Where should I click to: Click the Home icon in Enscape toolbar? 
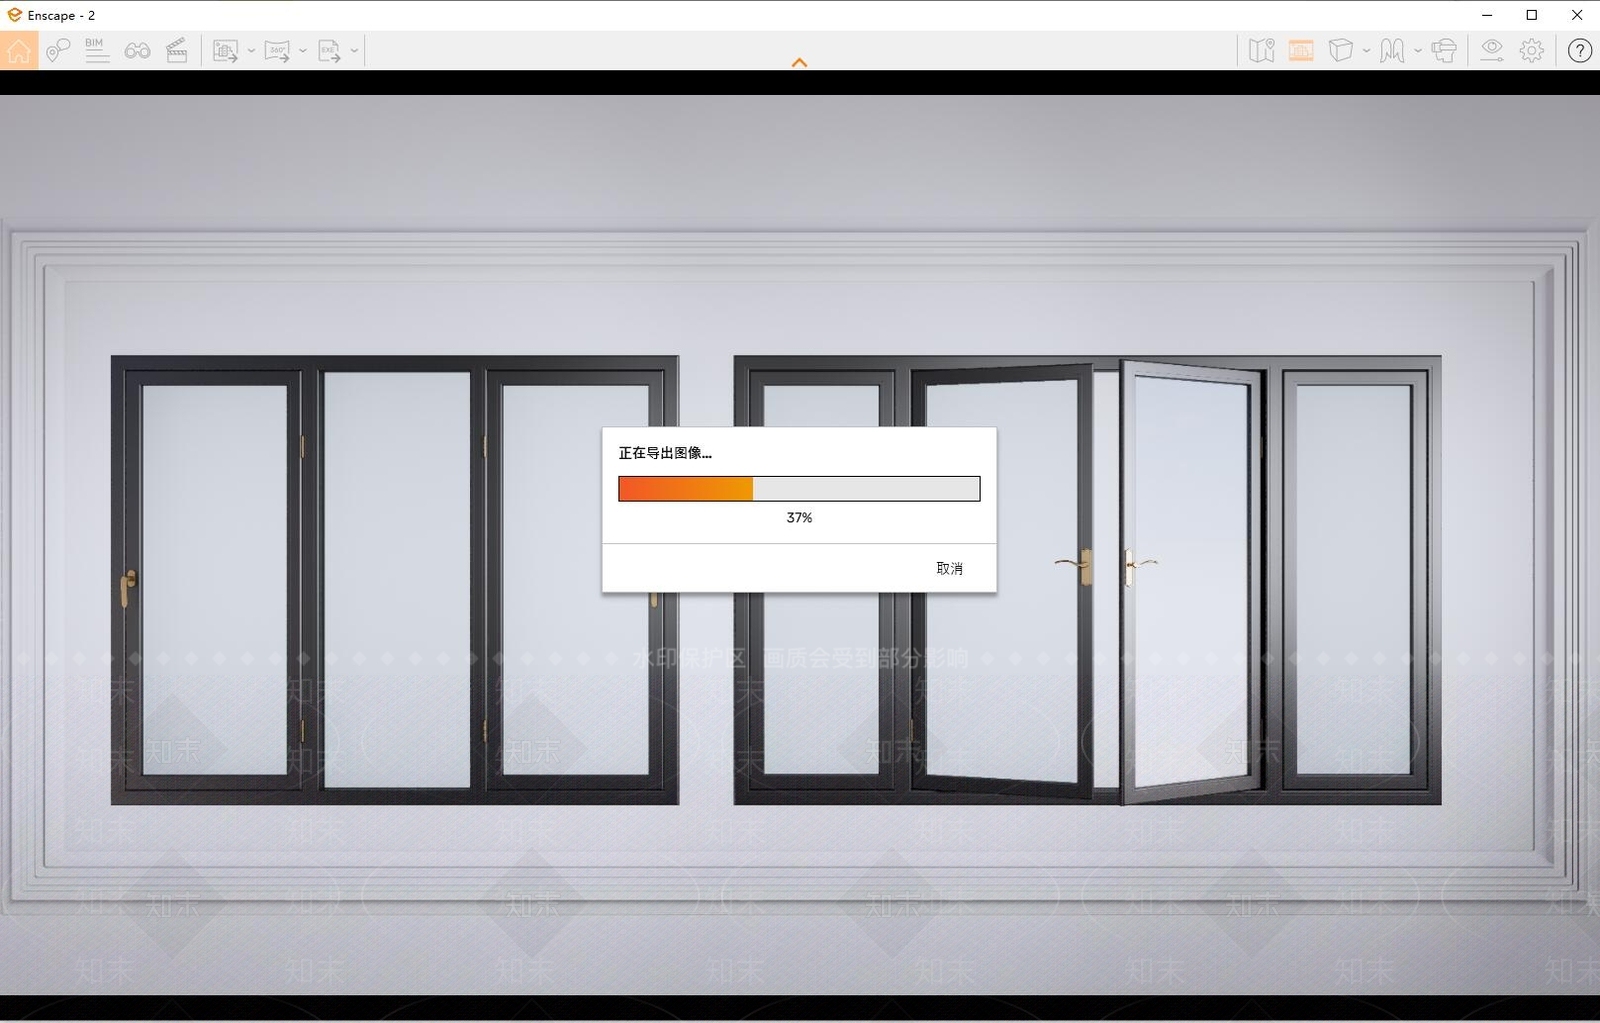[19, 50]
